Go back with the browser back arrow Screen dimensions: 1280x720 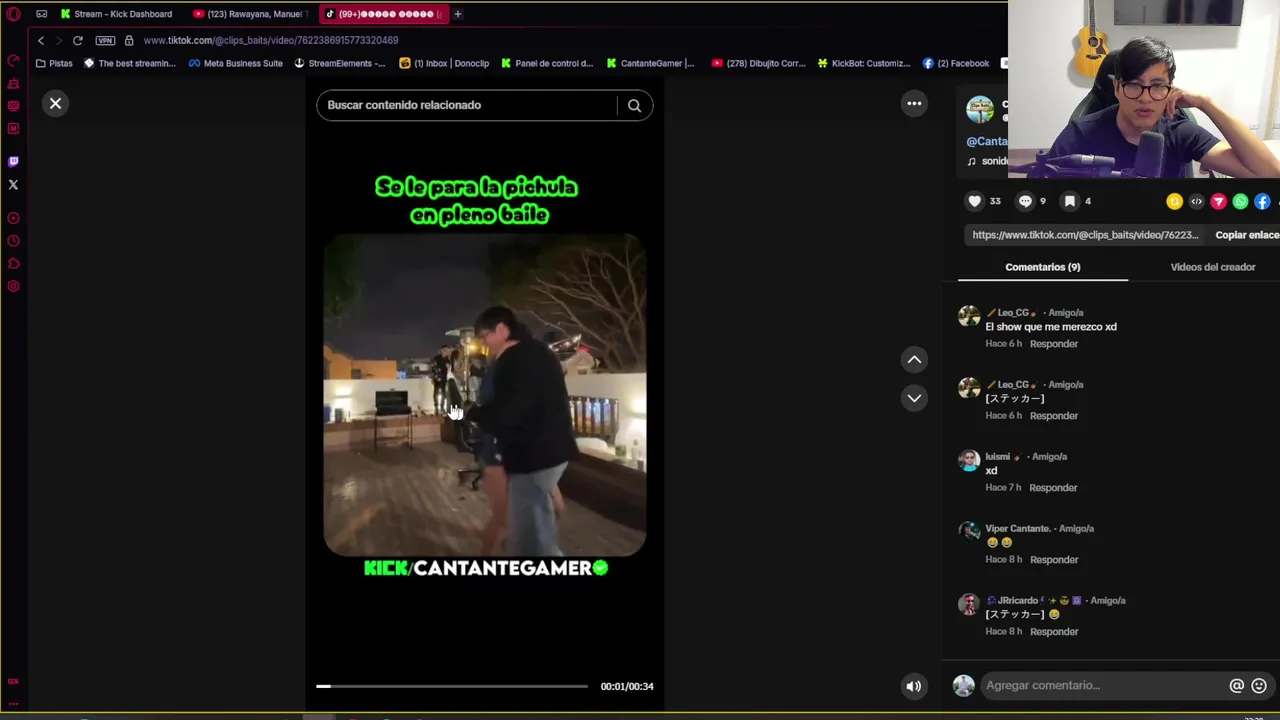click(41, 40)
